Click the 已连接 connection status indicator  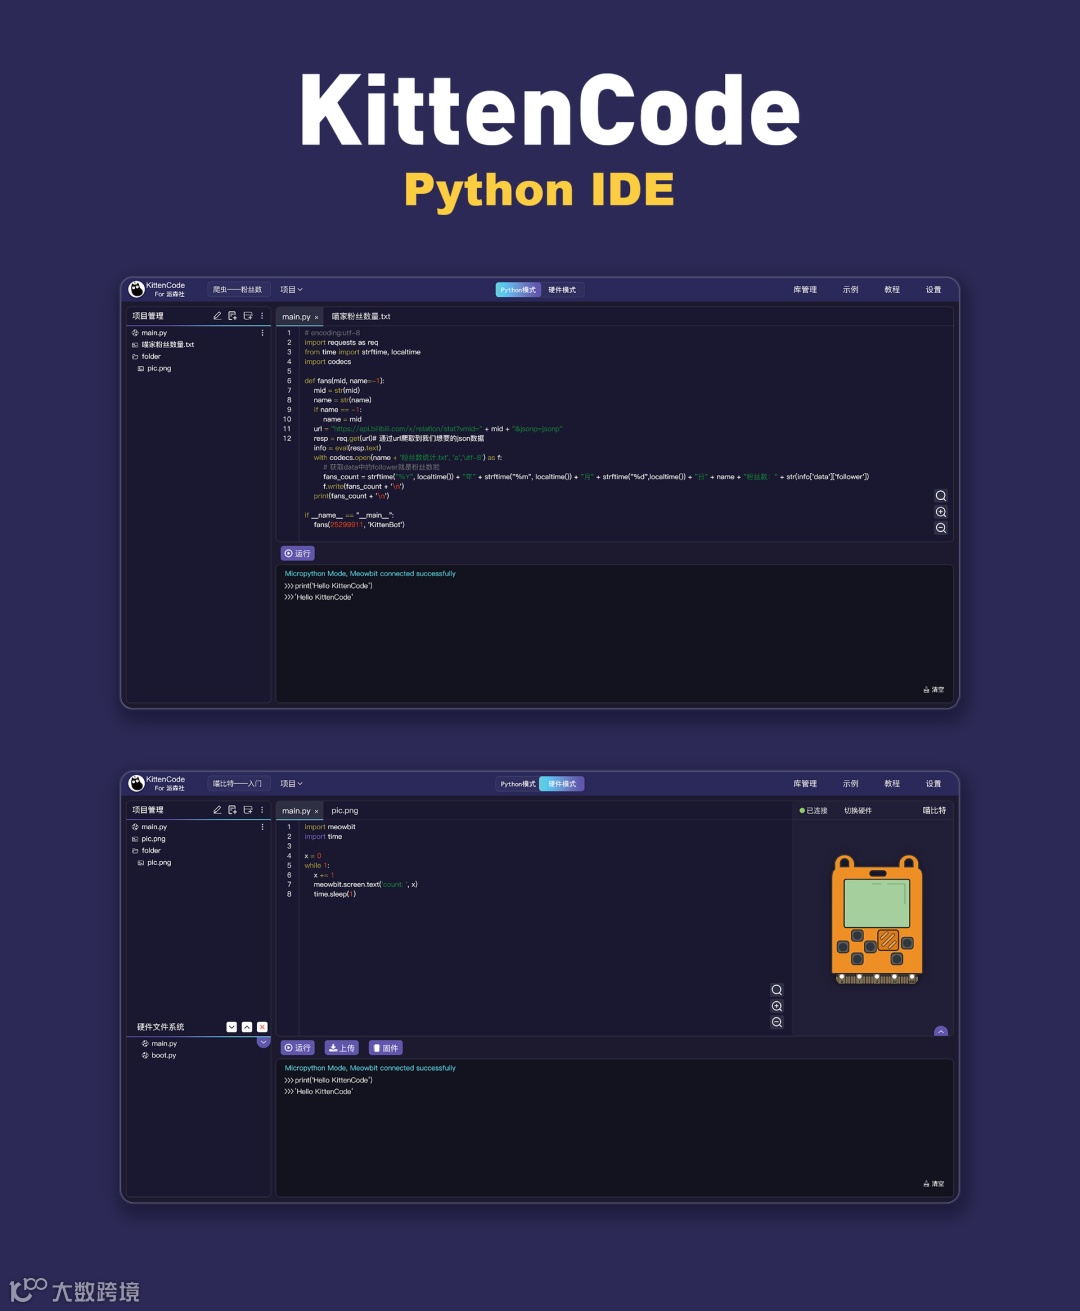(x=814, y=811)
